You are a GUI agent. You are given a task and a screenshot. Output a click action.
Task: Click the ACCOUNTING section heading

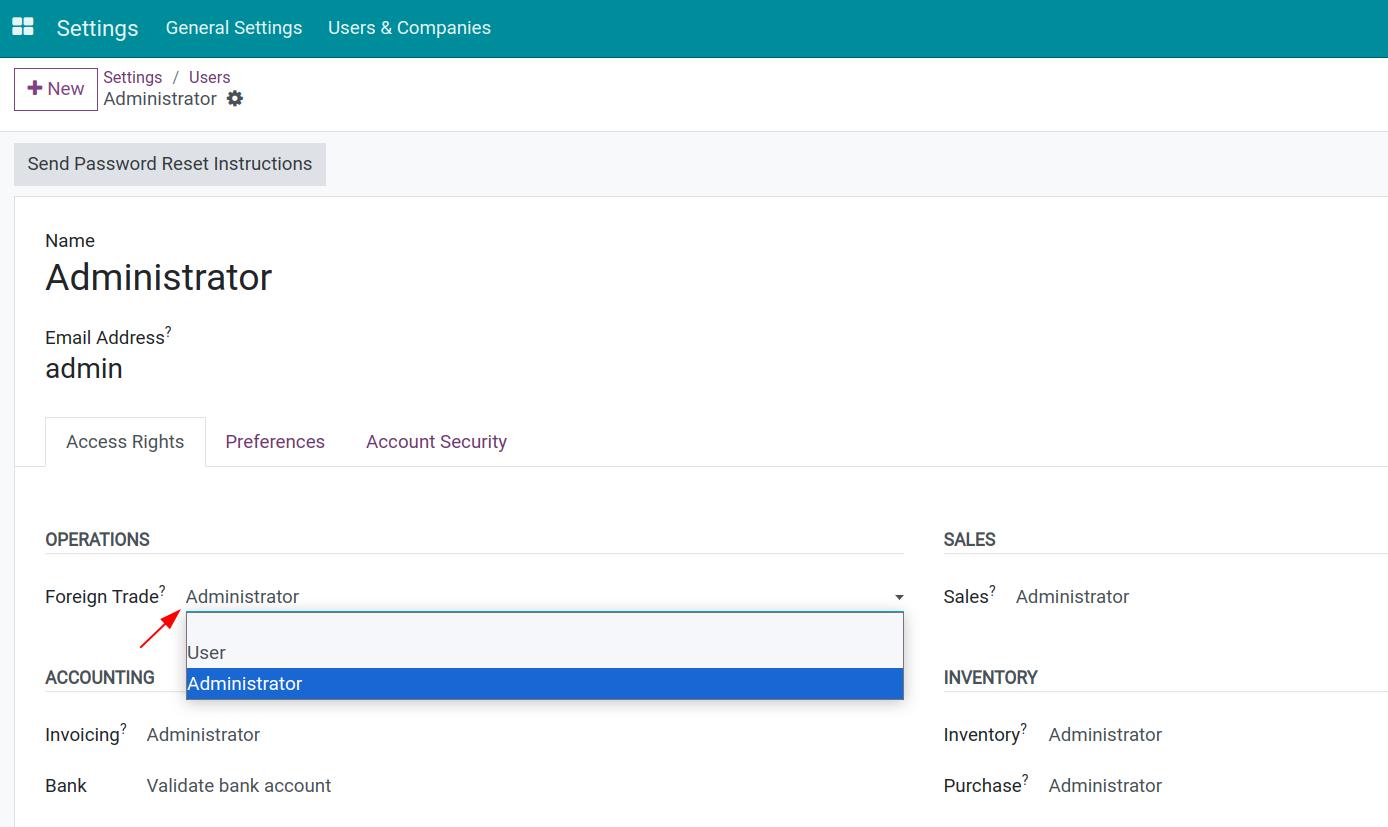pyautogui.click(x=100, y=678)
